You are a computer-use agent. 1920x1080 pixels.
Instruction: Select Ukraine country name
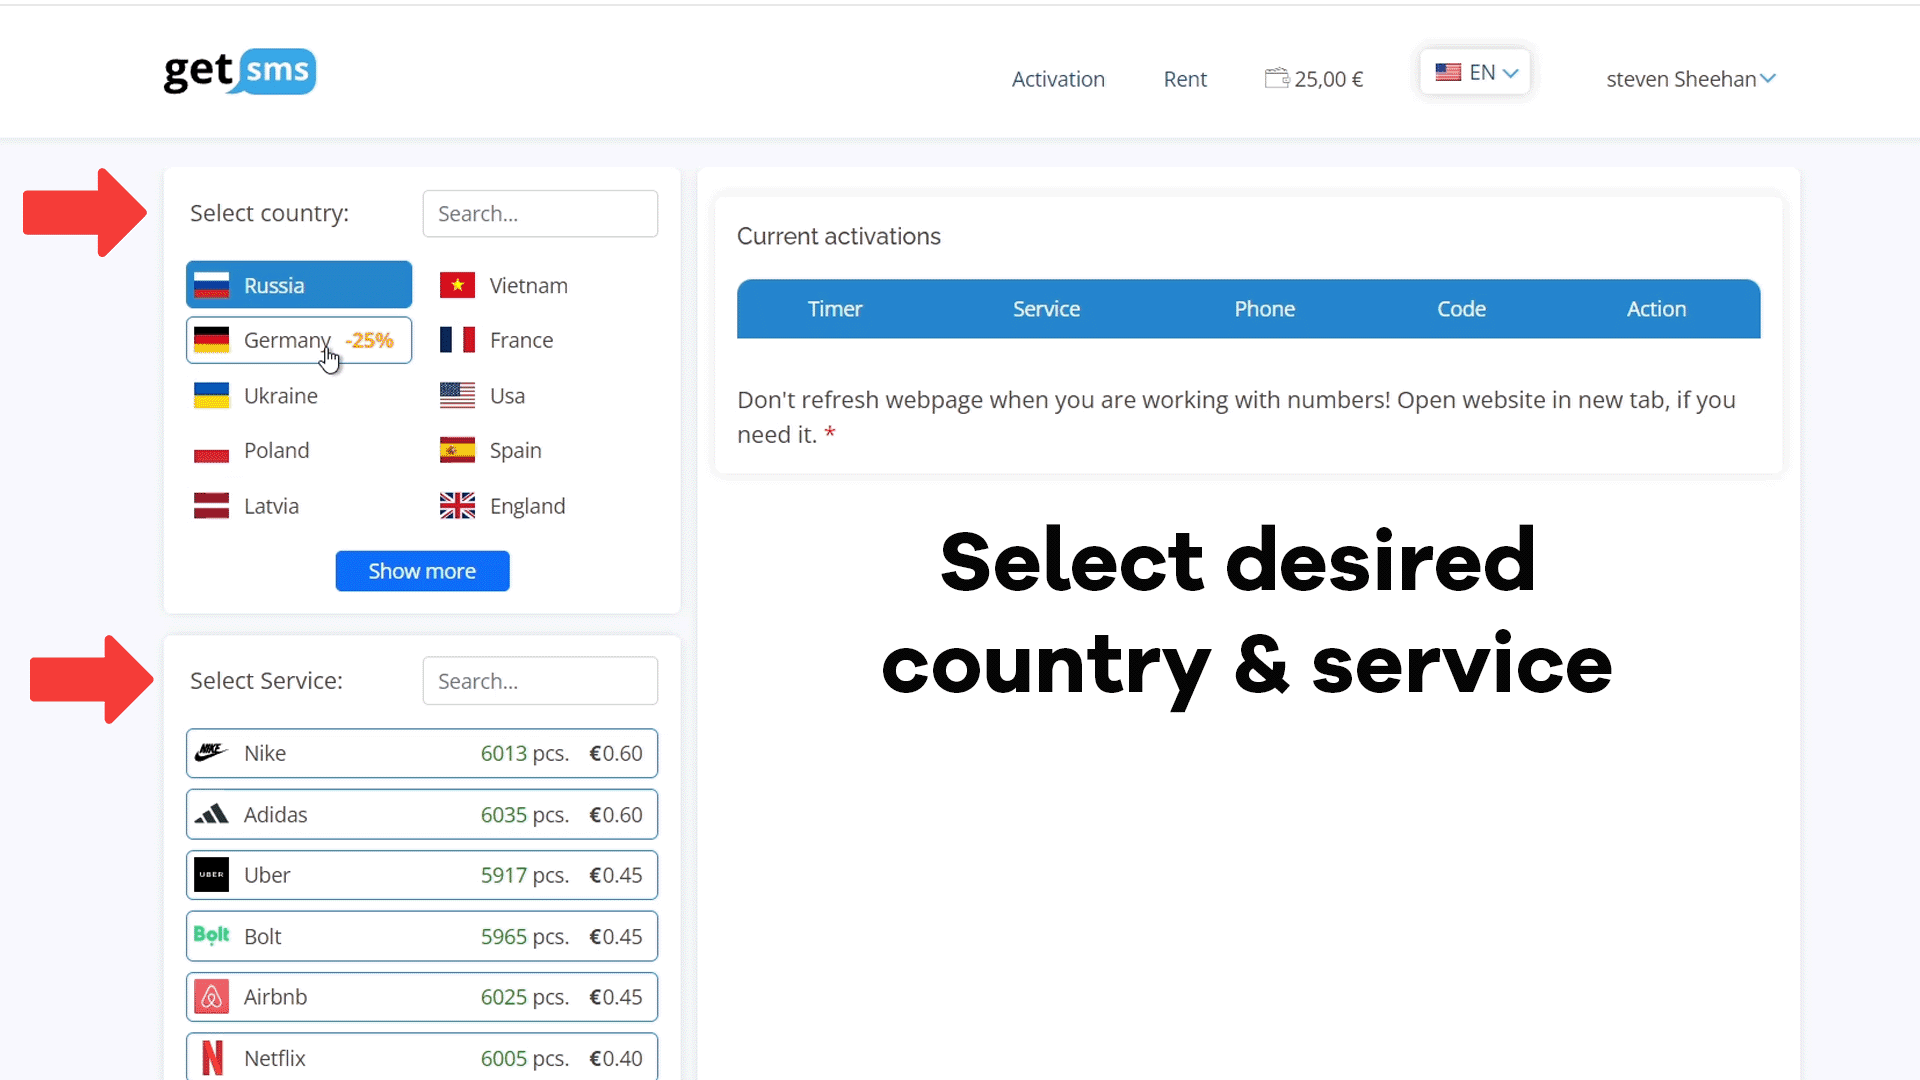(x=281, y=396)
